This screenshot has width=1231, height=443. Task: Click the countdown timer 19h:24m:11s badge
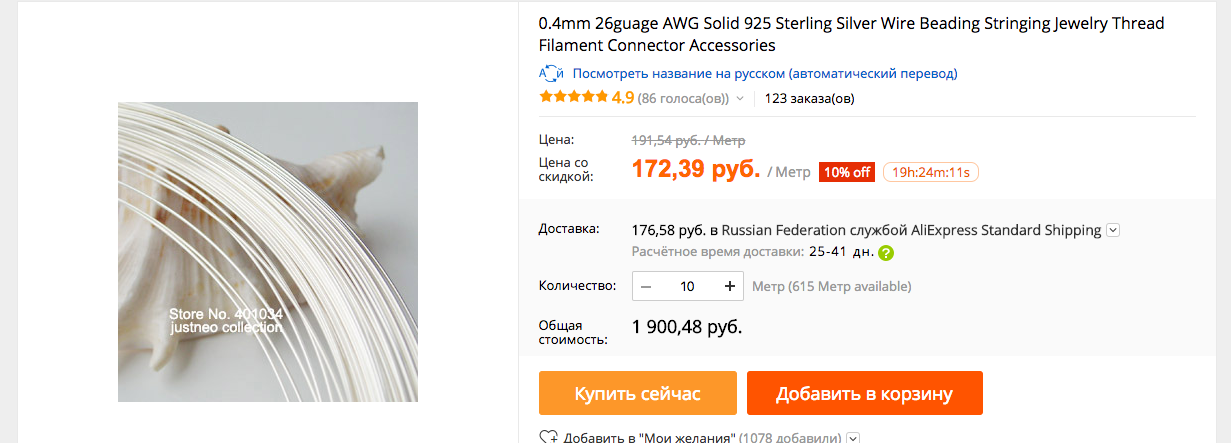point(930,172)
